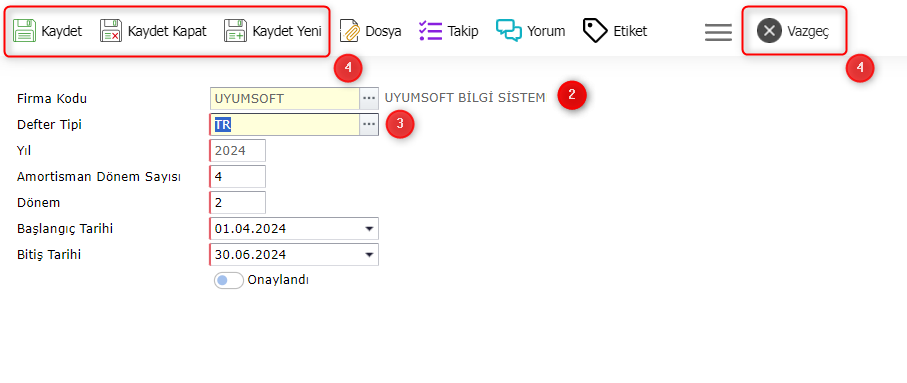Click the Vazgeç cancel X icon

[x=769, y=31]
